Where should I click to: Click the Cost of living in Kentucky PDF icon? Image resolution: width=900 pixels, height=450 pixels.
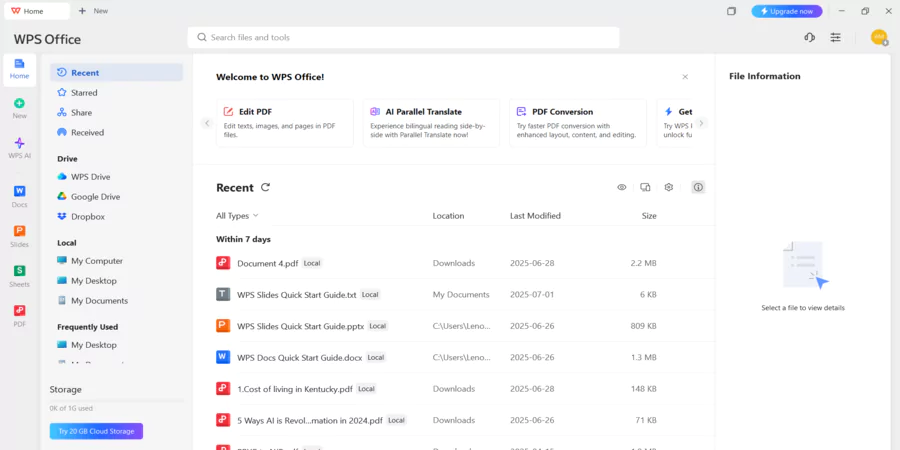tap(223, 389)
